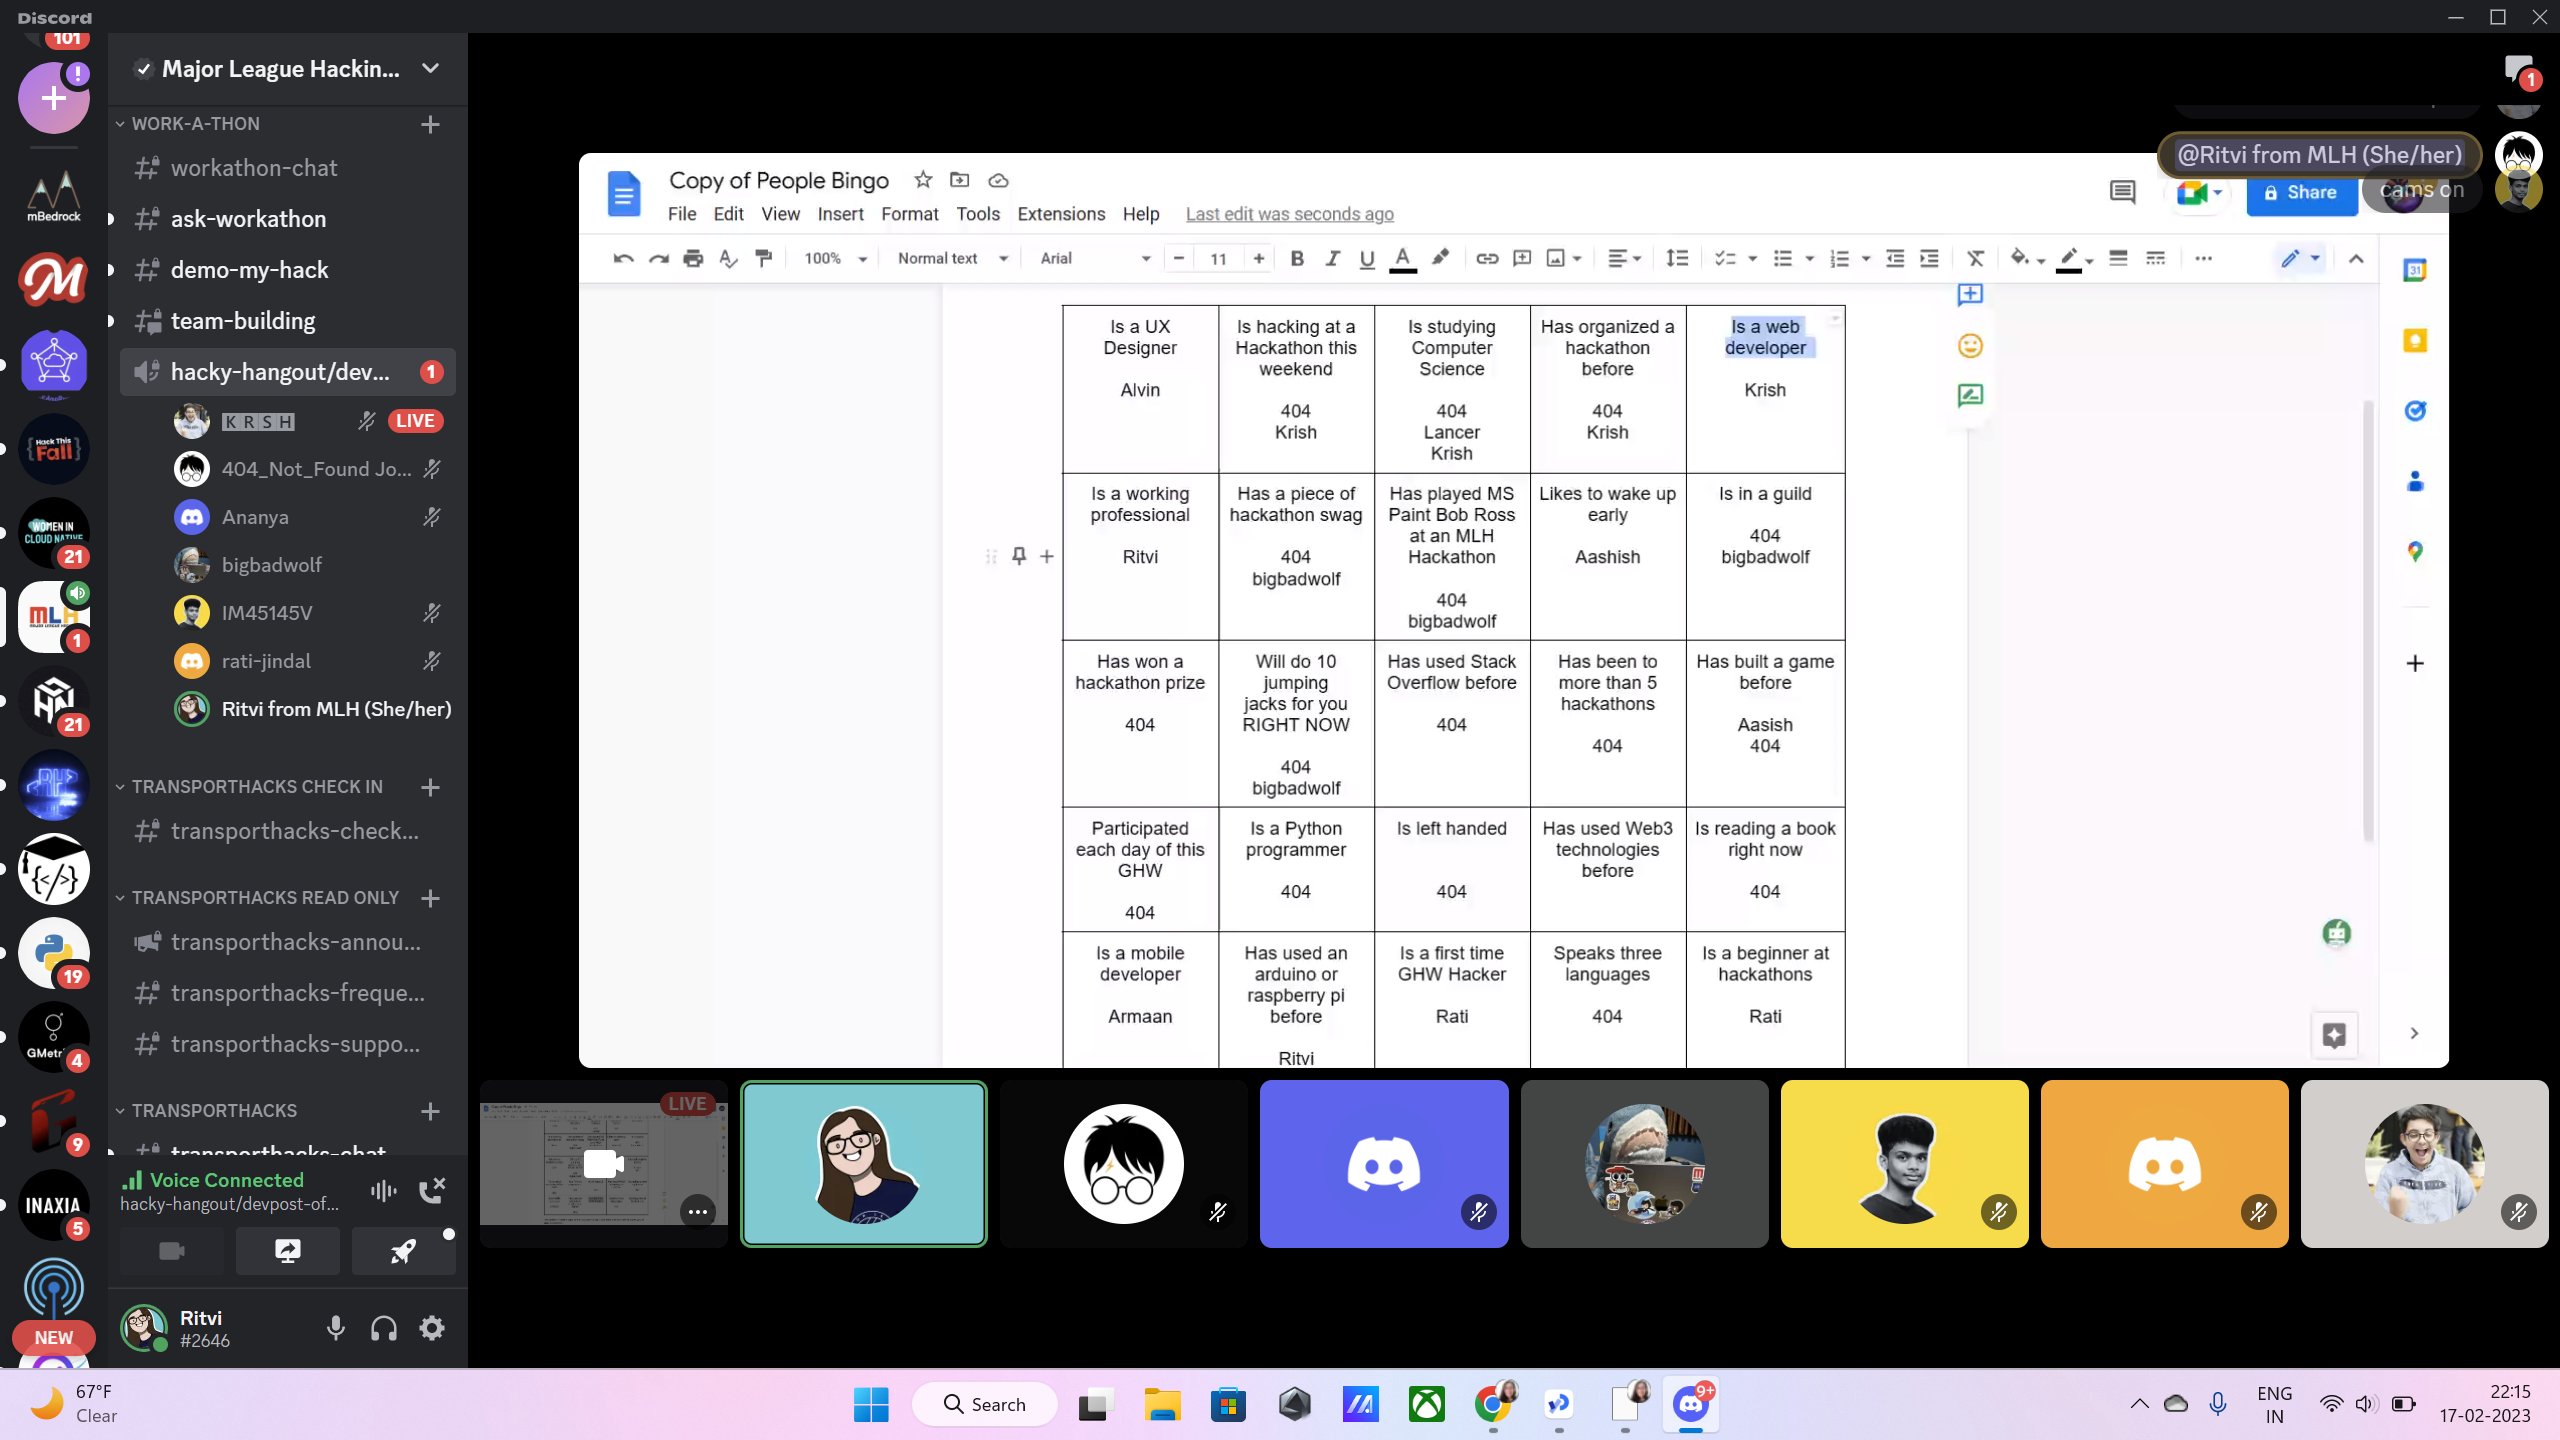Screen dimensions: 2560x1440
Task: Open user settings gear icon
Action: tap(432, 1328)
